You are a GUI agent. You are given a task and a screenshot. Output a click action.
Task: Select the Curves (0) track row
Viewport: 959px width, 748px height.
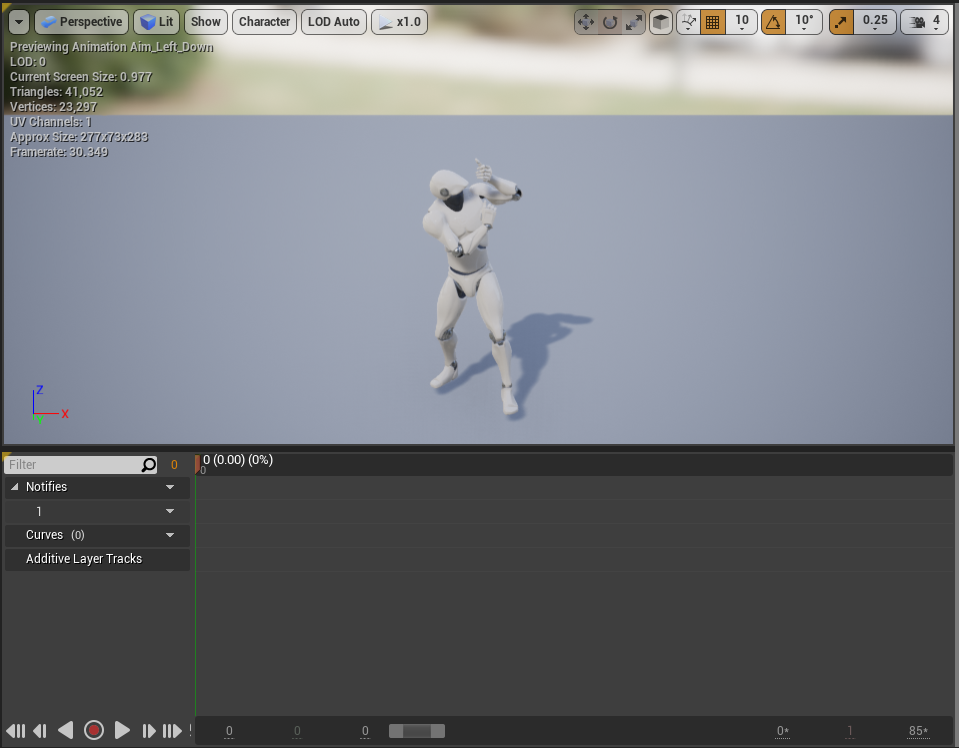[x=97, y=535]
